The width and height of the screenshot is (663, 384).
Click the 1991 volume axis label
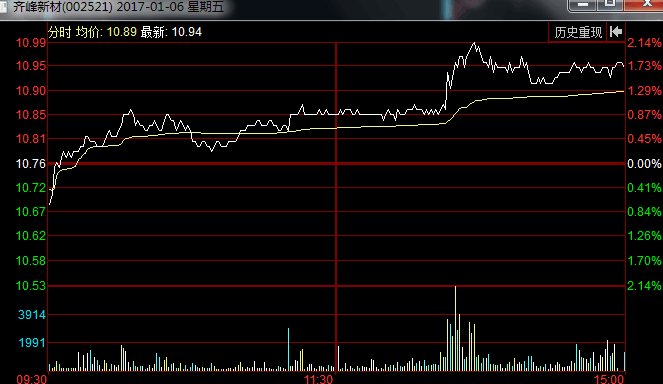click(x=32, y=343)
